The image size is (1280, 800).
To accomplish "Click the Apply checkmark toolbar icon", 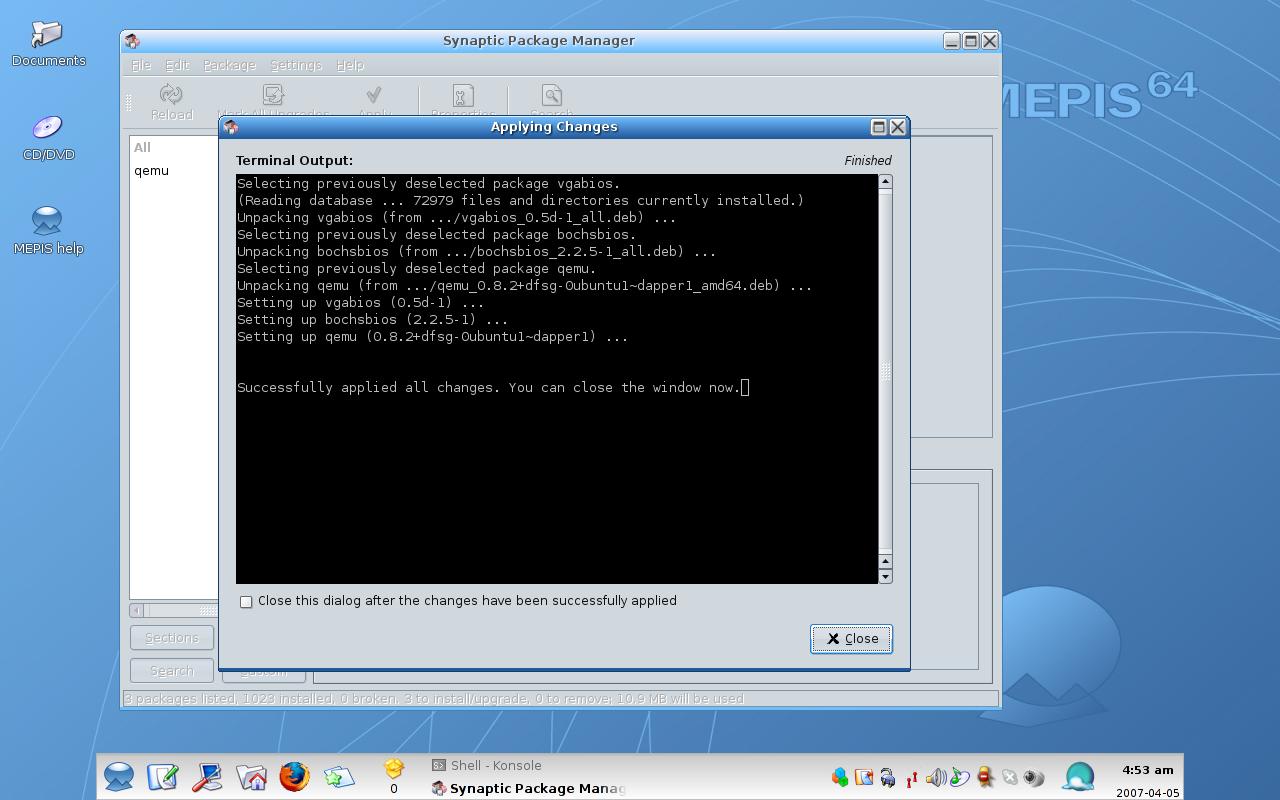I will pos(374,95).
